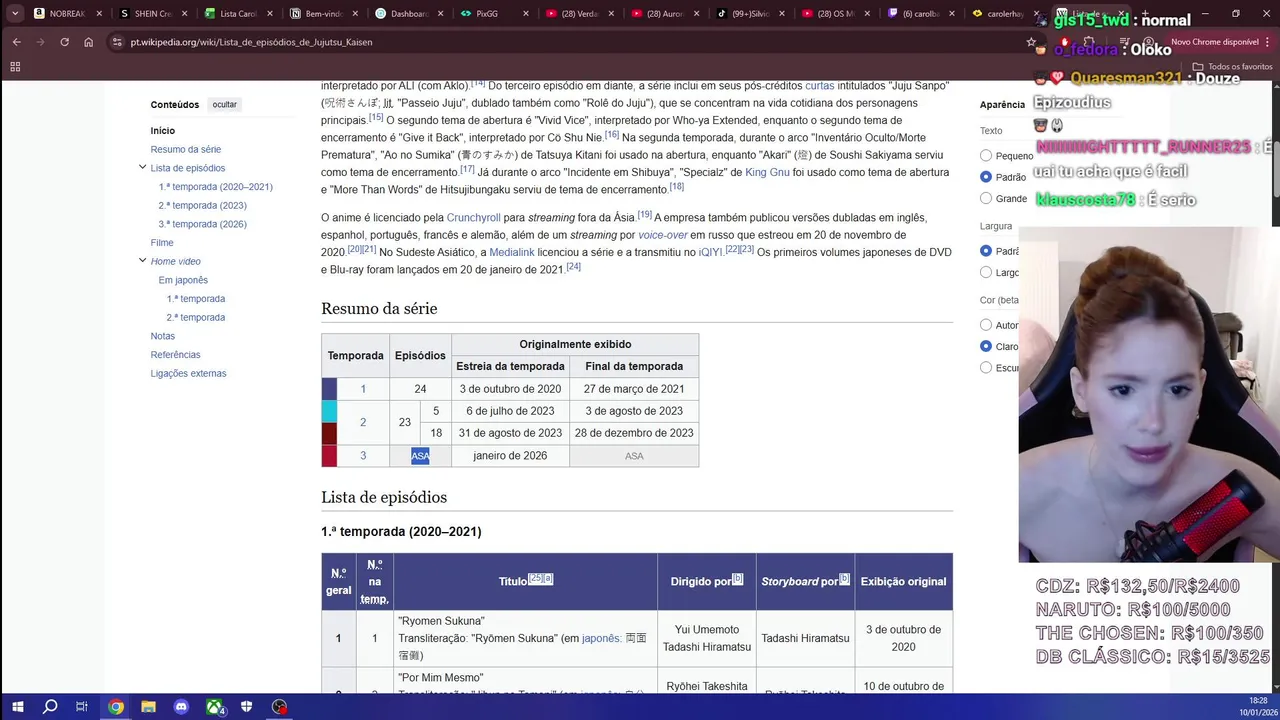
Task: Hide the contents sidebar with ocultar
Action: [x=225, y=105]
